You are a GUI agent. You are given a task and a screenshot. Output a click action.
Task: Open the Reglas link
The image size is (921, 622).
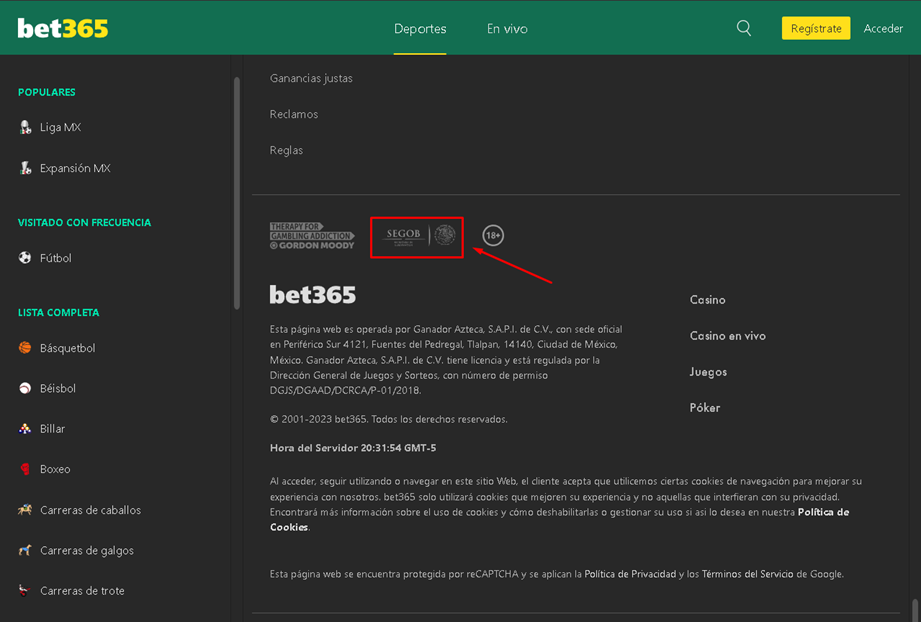[x=286, y=150]
